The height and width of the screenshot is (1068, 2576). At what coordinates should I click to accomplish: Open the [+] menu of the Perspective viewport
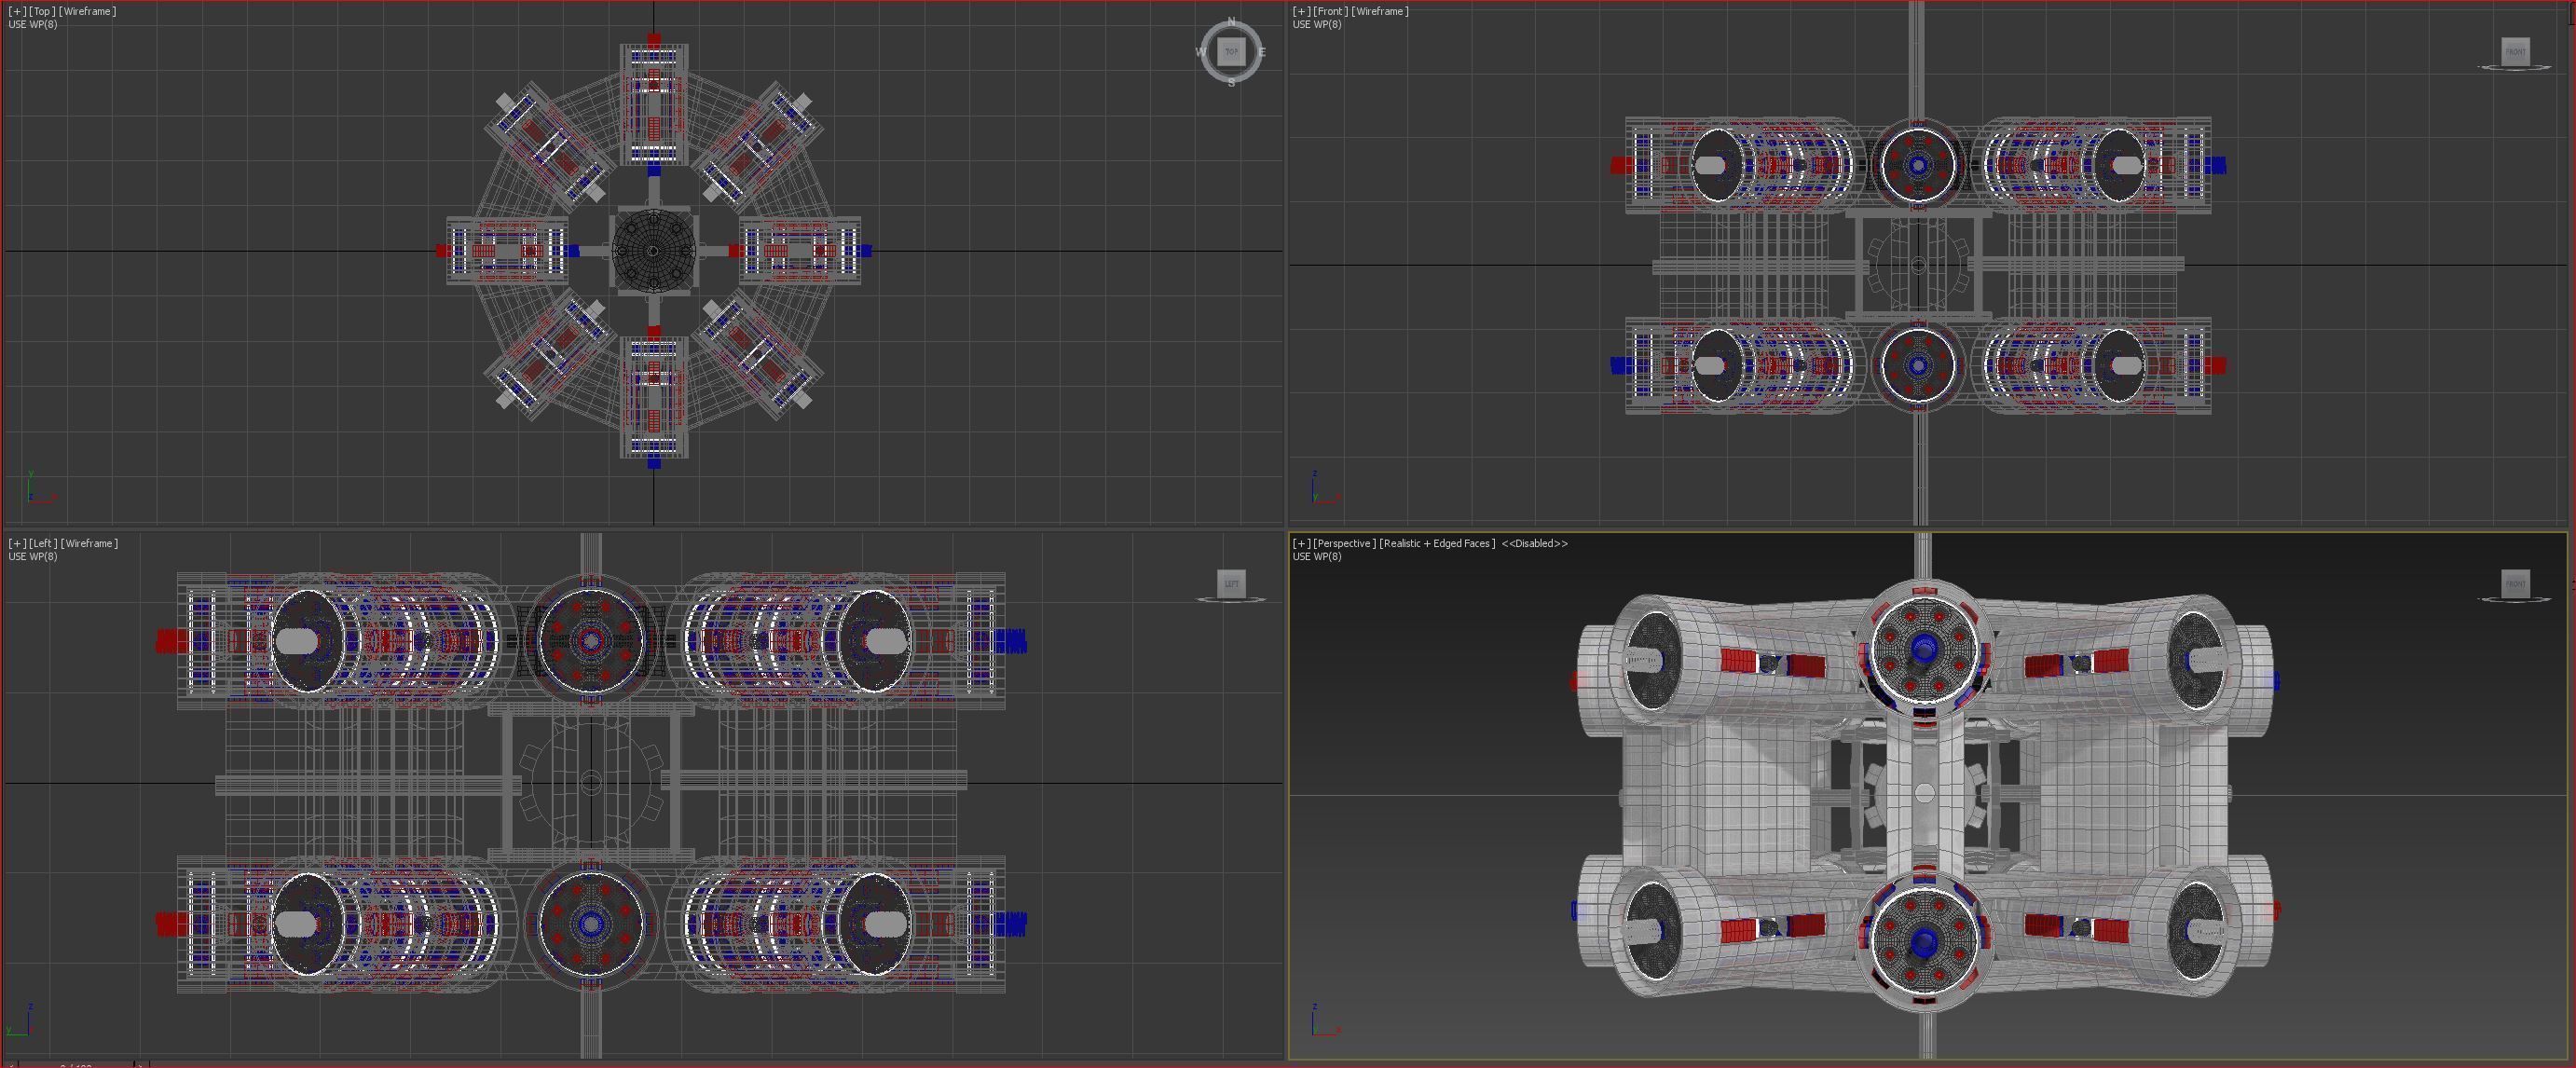click(1301, 543)
